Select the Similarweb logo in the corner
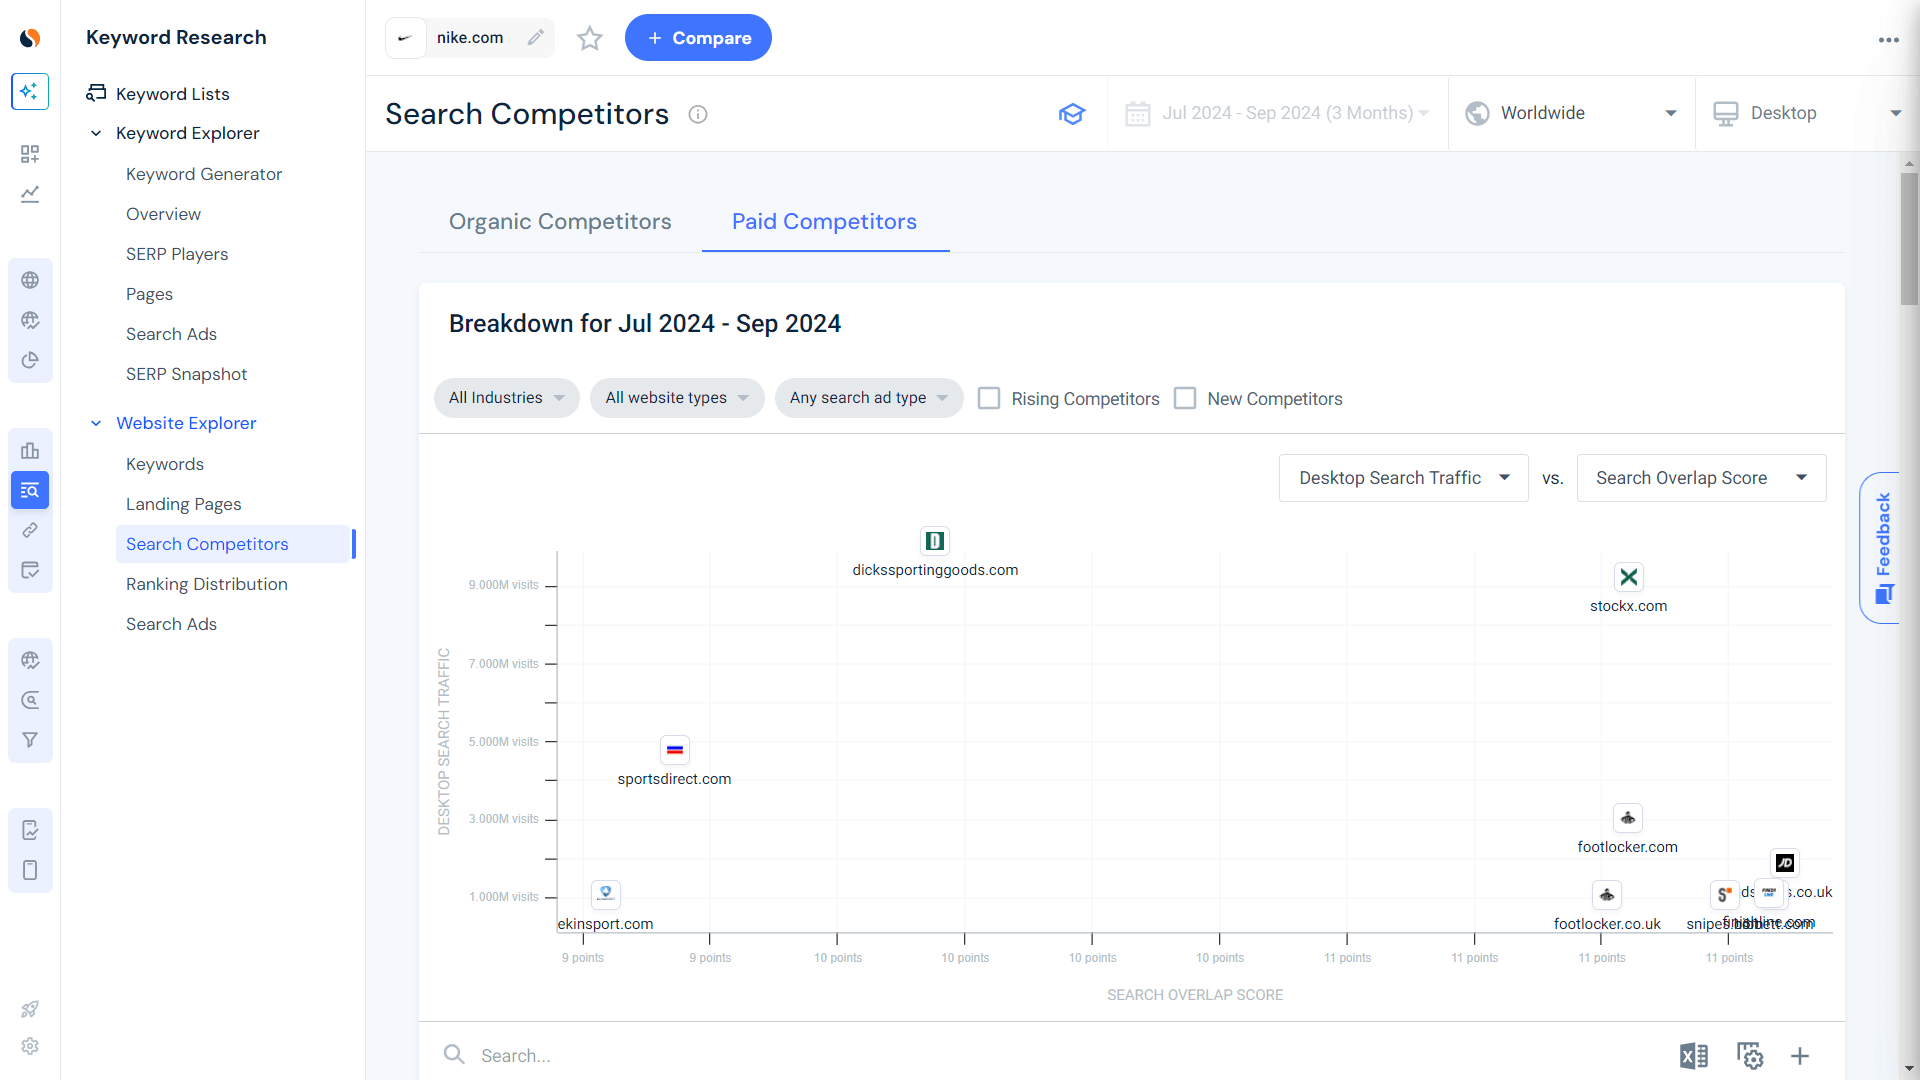1920x1080 pixels. (x=30, y=37)
